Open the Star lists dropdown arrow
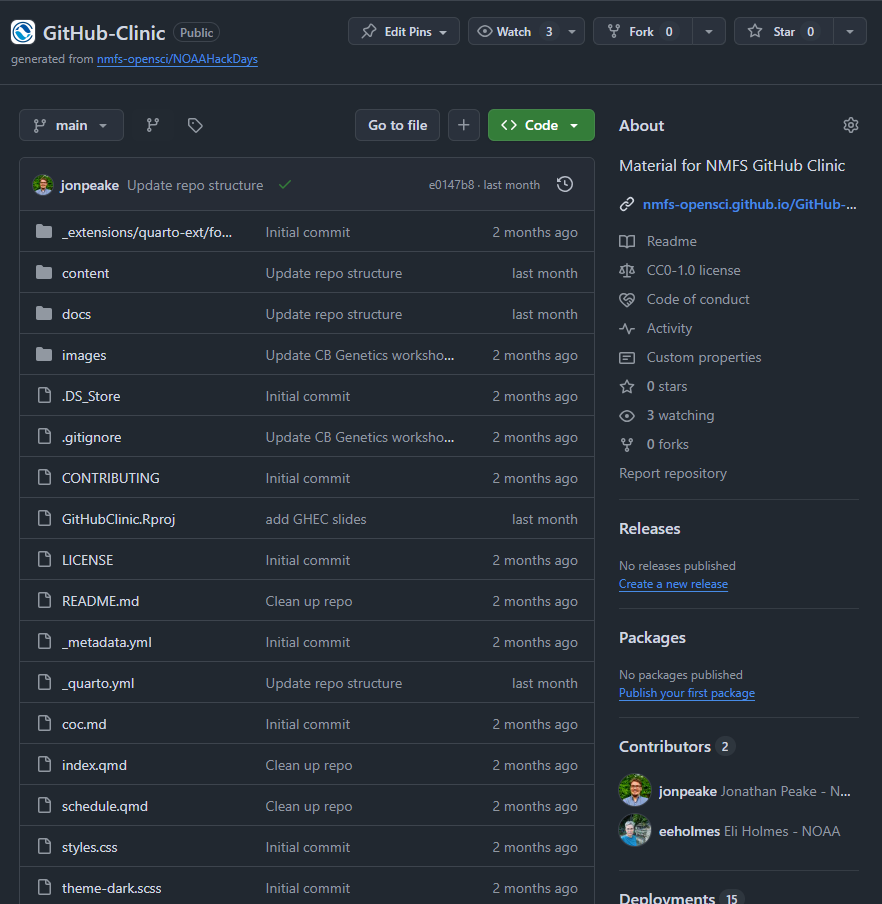This screenshot has height=904, width=882. tap(849, 31)
